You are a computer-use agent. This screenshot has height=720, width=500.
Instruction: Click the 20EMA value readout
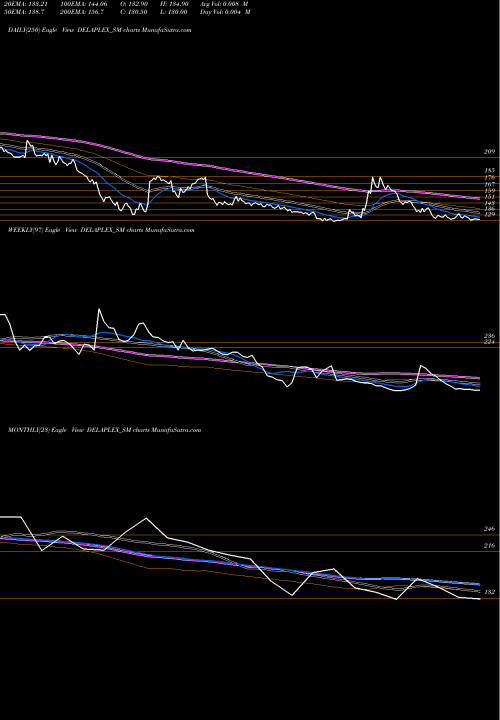[26, 4]
